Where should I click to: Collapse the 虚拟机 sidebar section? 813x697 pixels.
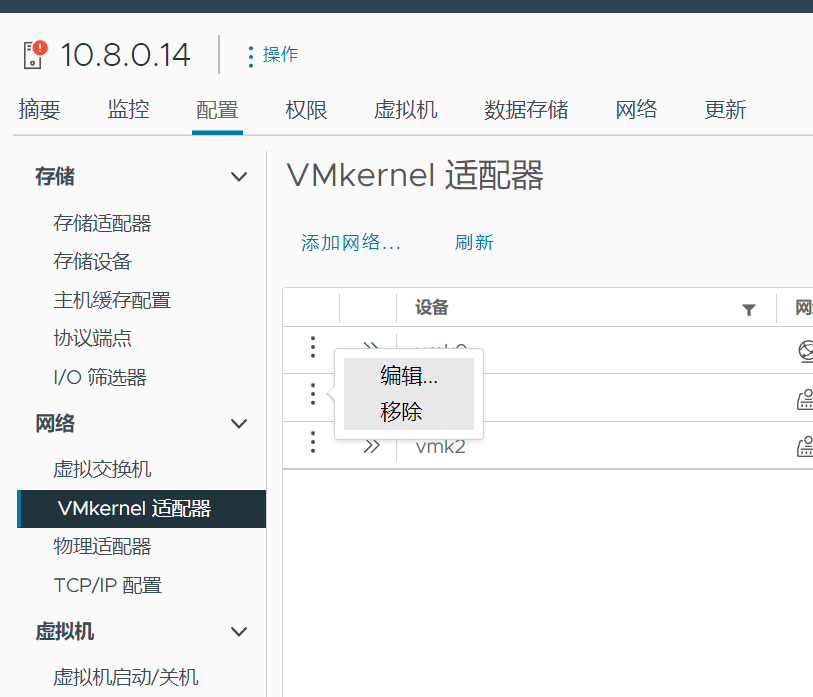coord(239,632)
